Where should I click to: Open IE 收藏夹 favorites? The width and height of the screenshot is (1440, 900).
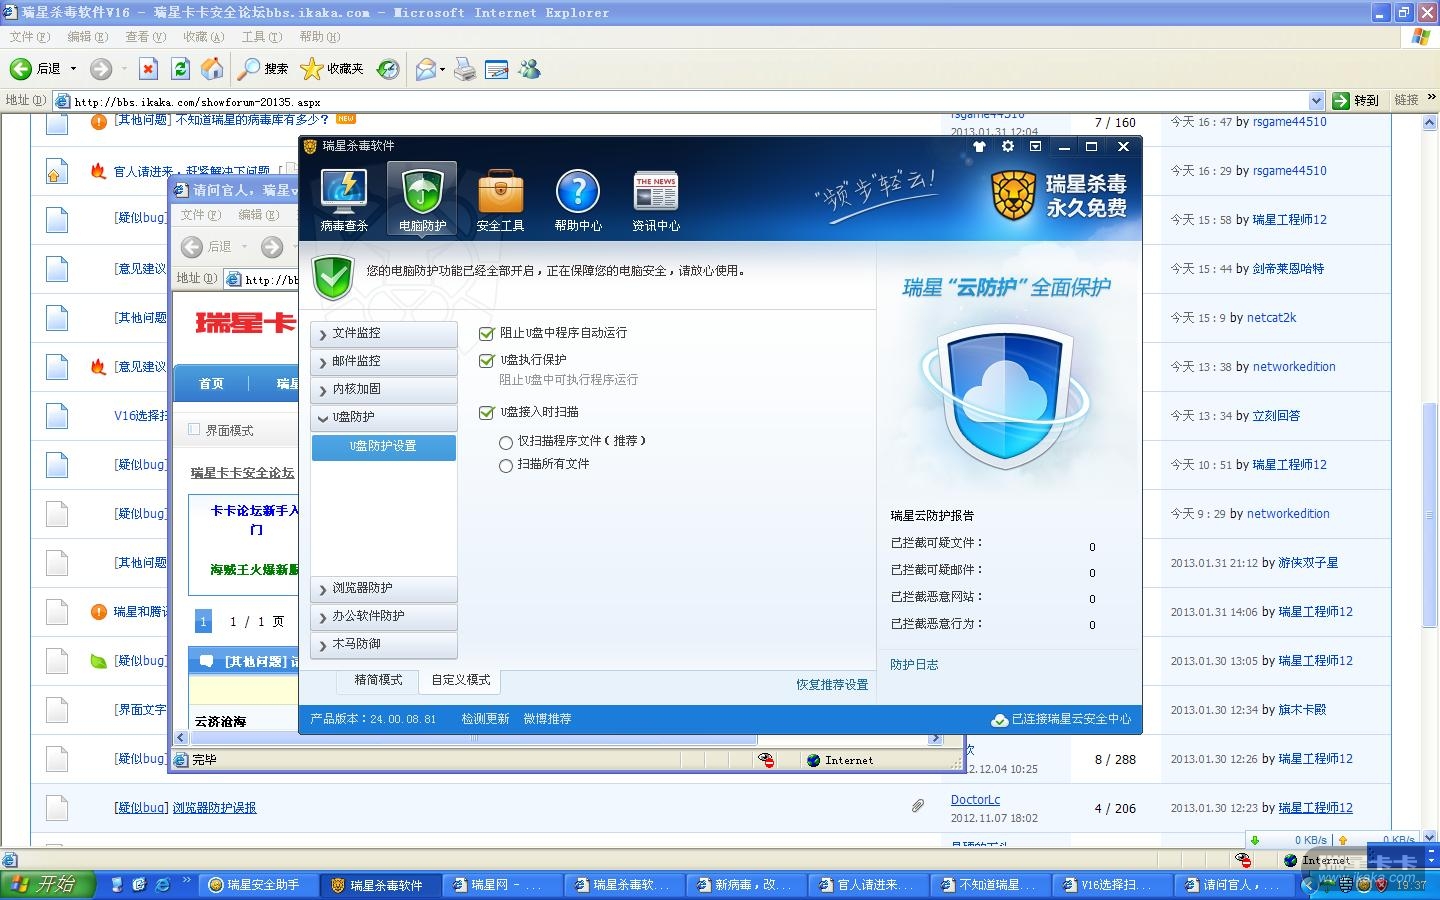[x=332, y=69]
